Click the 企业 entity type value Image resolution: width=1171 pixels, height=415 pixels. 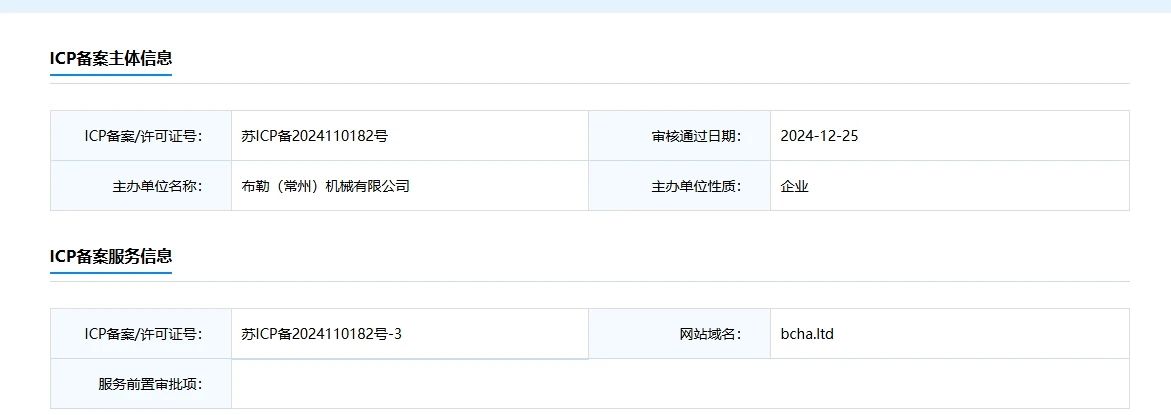pyautogui.click(x=795, y=186)
